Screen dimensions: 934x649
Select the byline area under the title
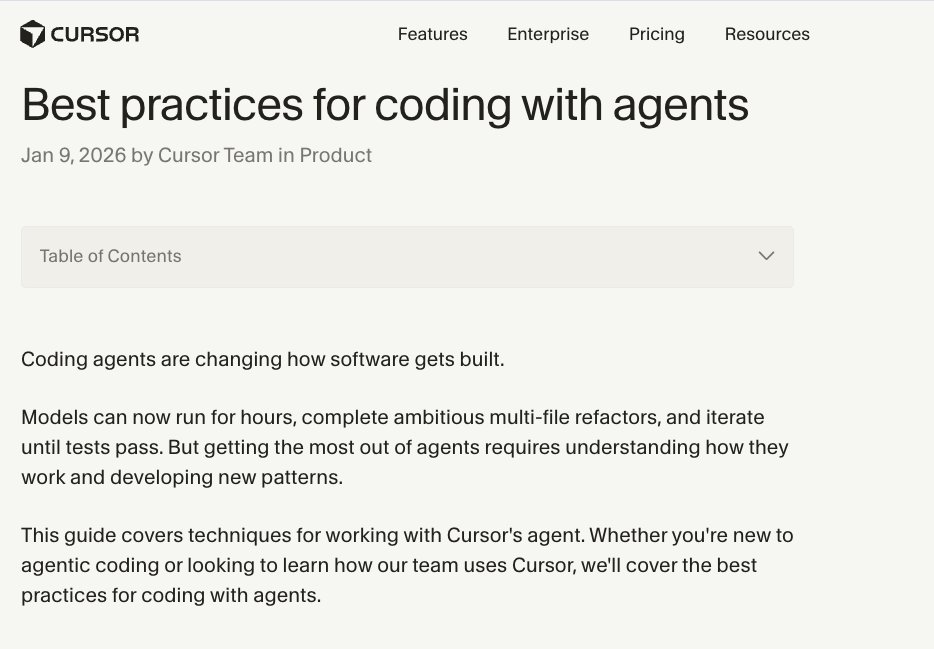(196, 155)
